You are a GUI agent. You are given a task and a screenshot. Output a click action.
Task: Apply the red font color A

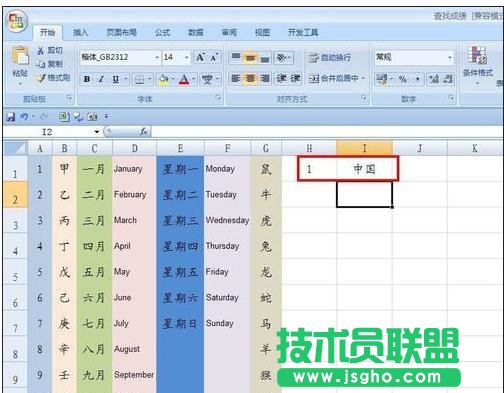(184, 79)
